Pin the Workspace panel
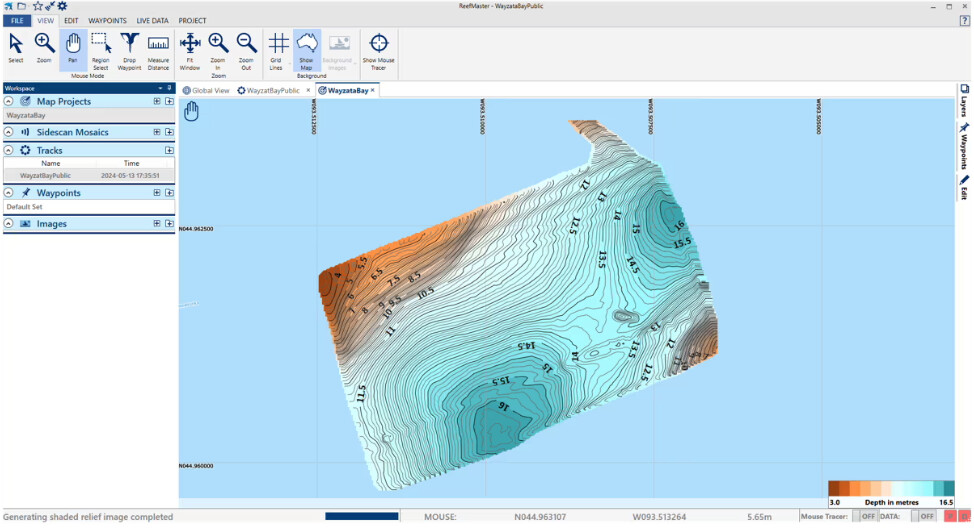Screen dimensions: 974x531 pos(169,88)
